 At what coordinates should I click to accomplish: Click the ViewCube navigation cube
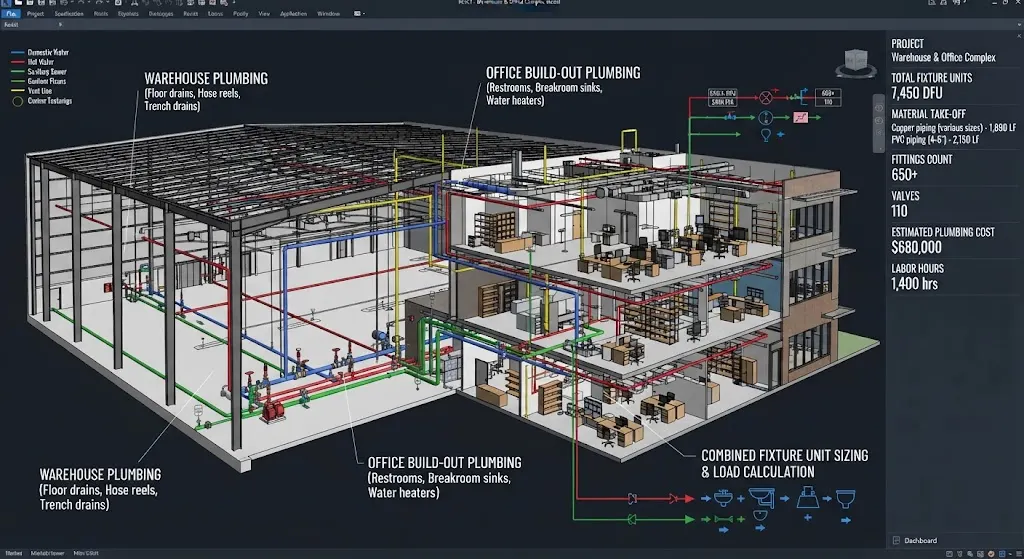point(856,62)
